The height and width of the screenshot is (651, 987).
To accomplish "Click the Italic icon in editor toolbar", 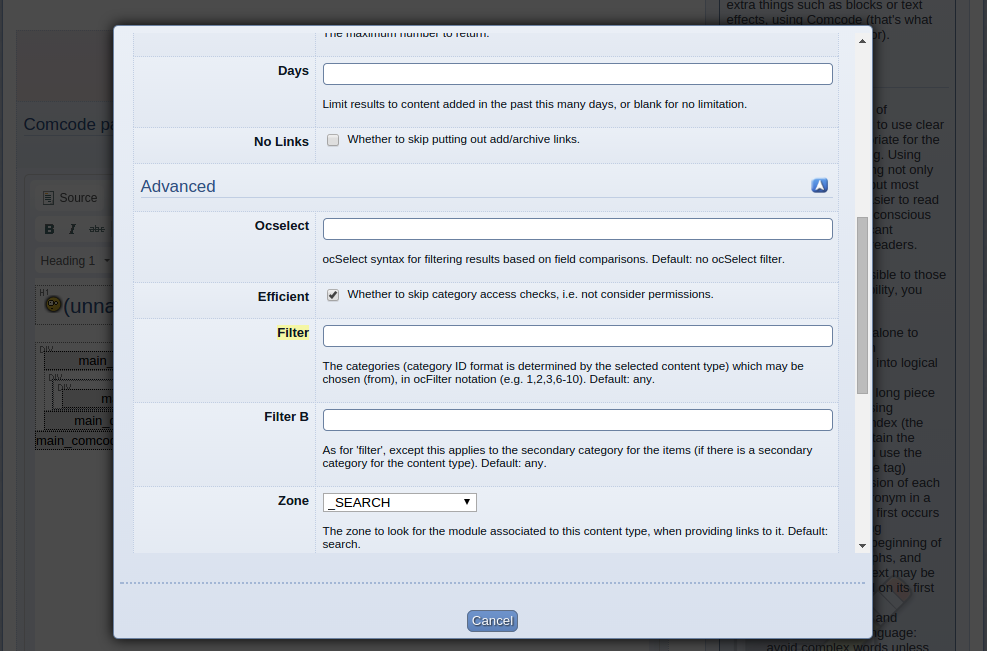I will coord(72,229).
